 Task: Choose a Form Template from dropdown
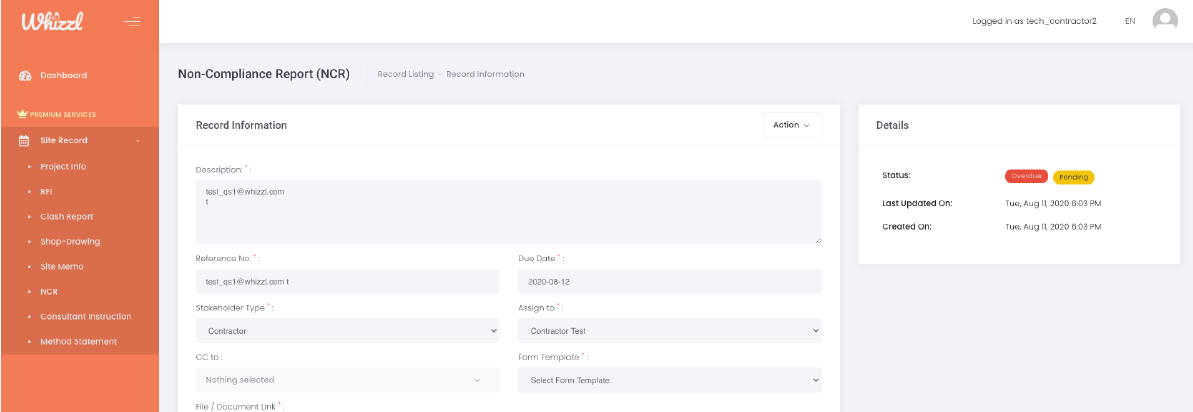point(669,380)
